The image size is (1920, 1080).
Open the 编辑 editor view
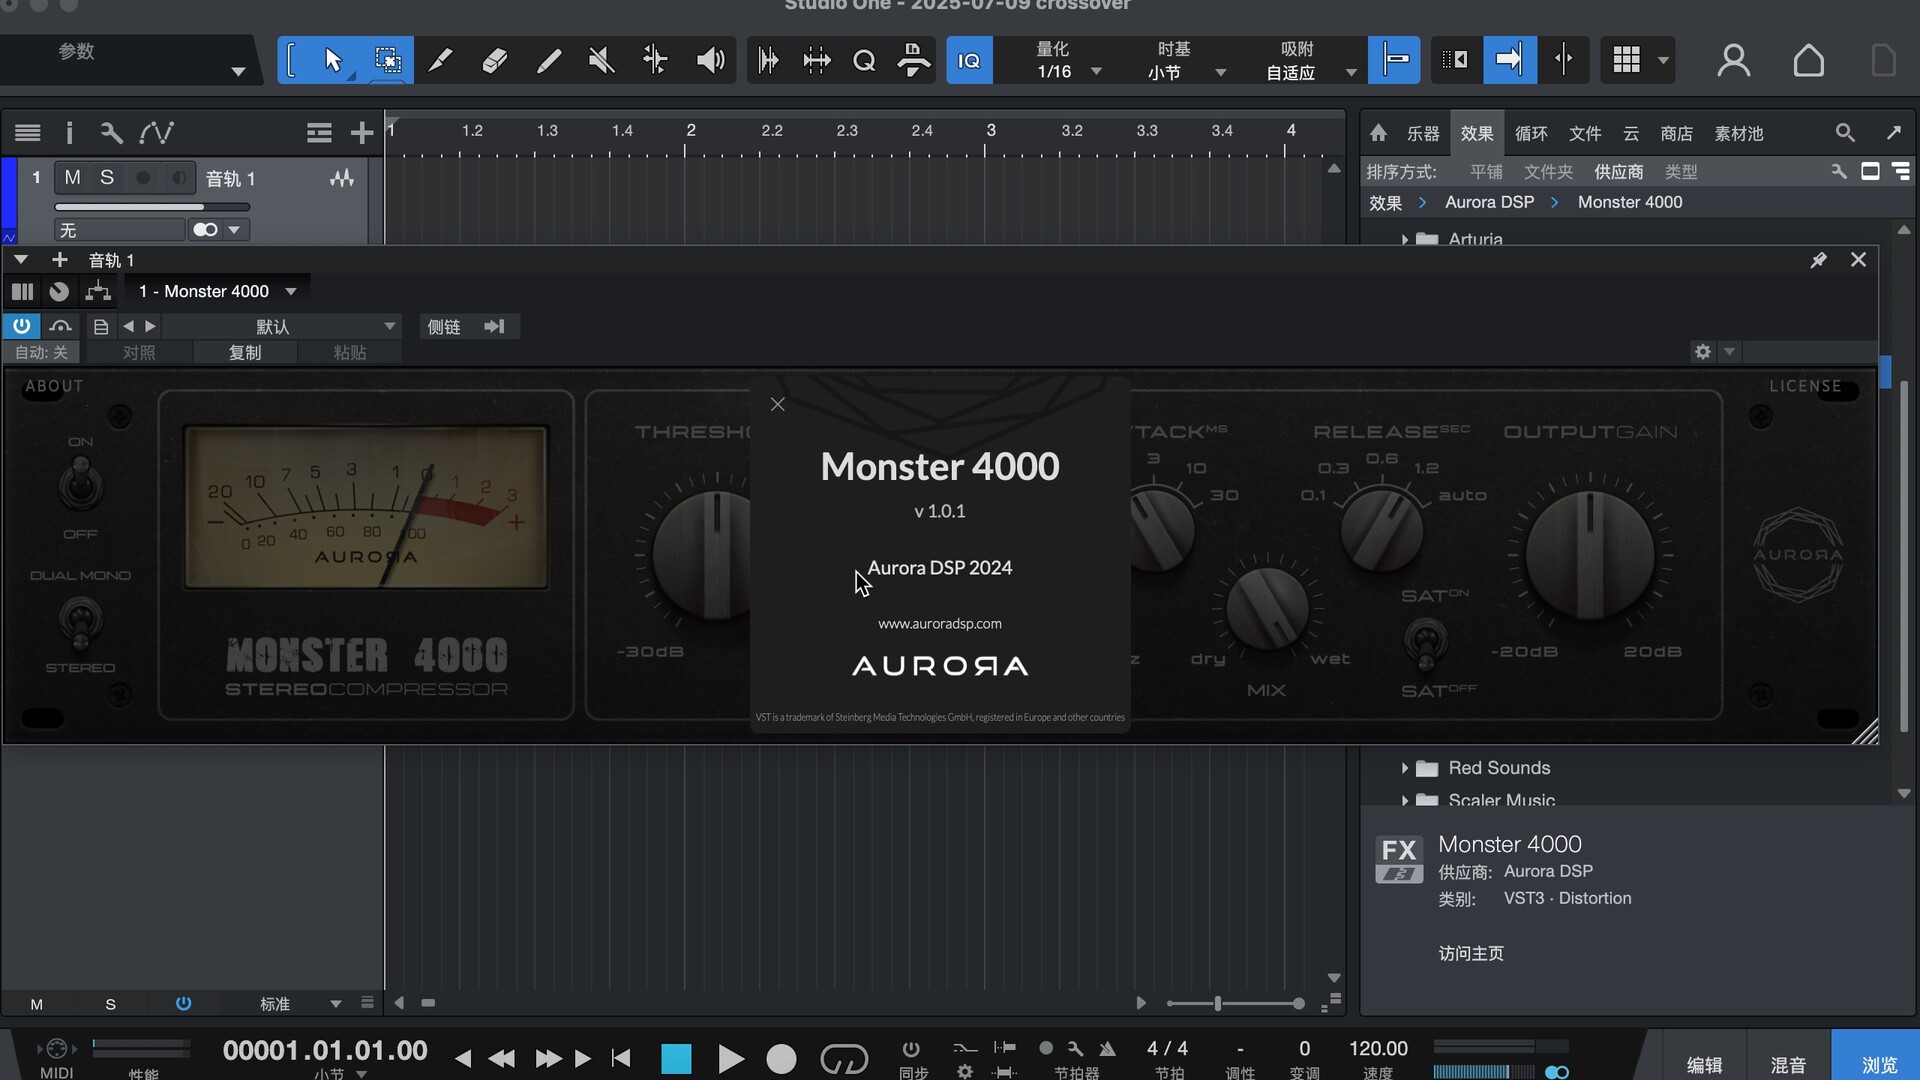coord(1704,1064)
